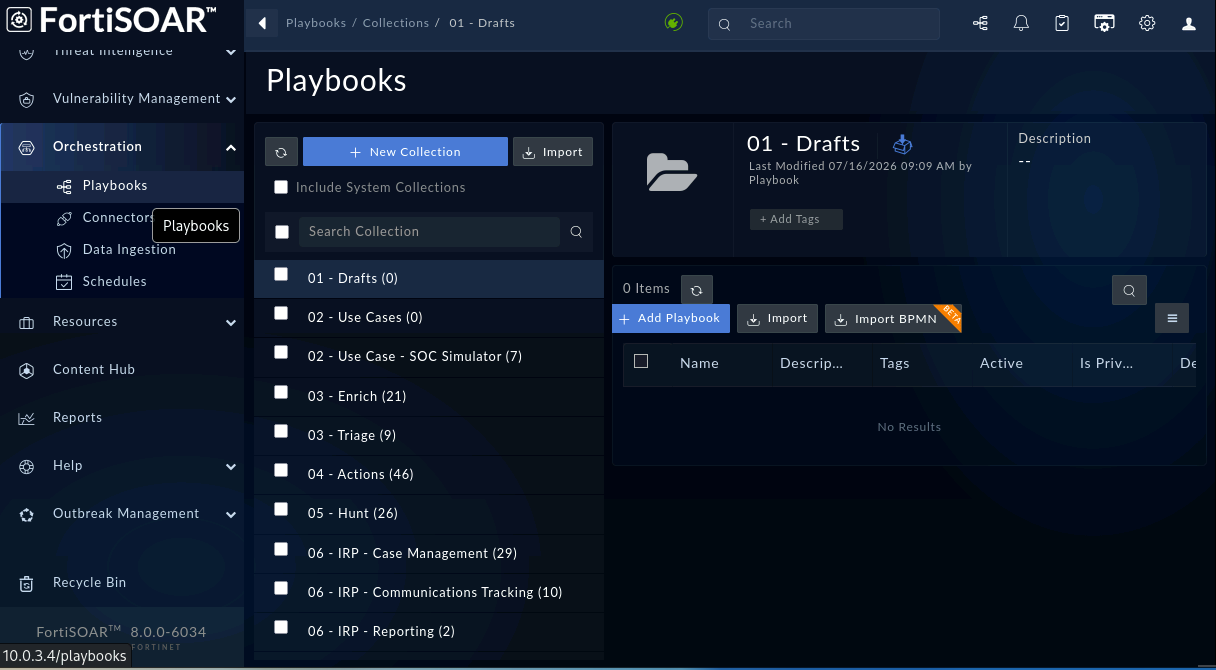Open the system settings gear
Screen dimensions: 1216x670
click(x=1147, y=23)
